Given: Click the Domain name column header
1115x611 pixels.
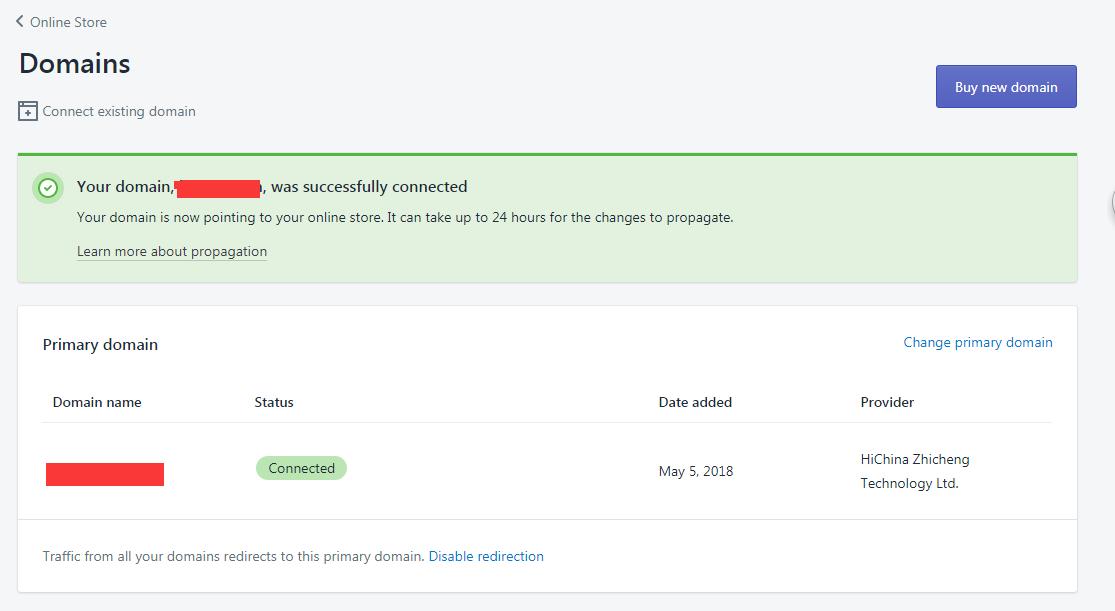Looking at the screenshot, I should click(96, 402).
